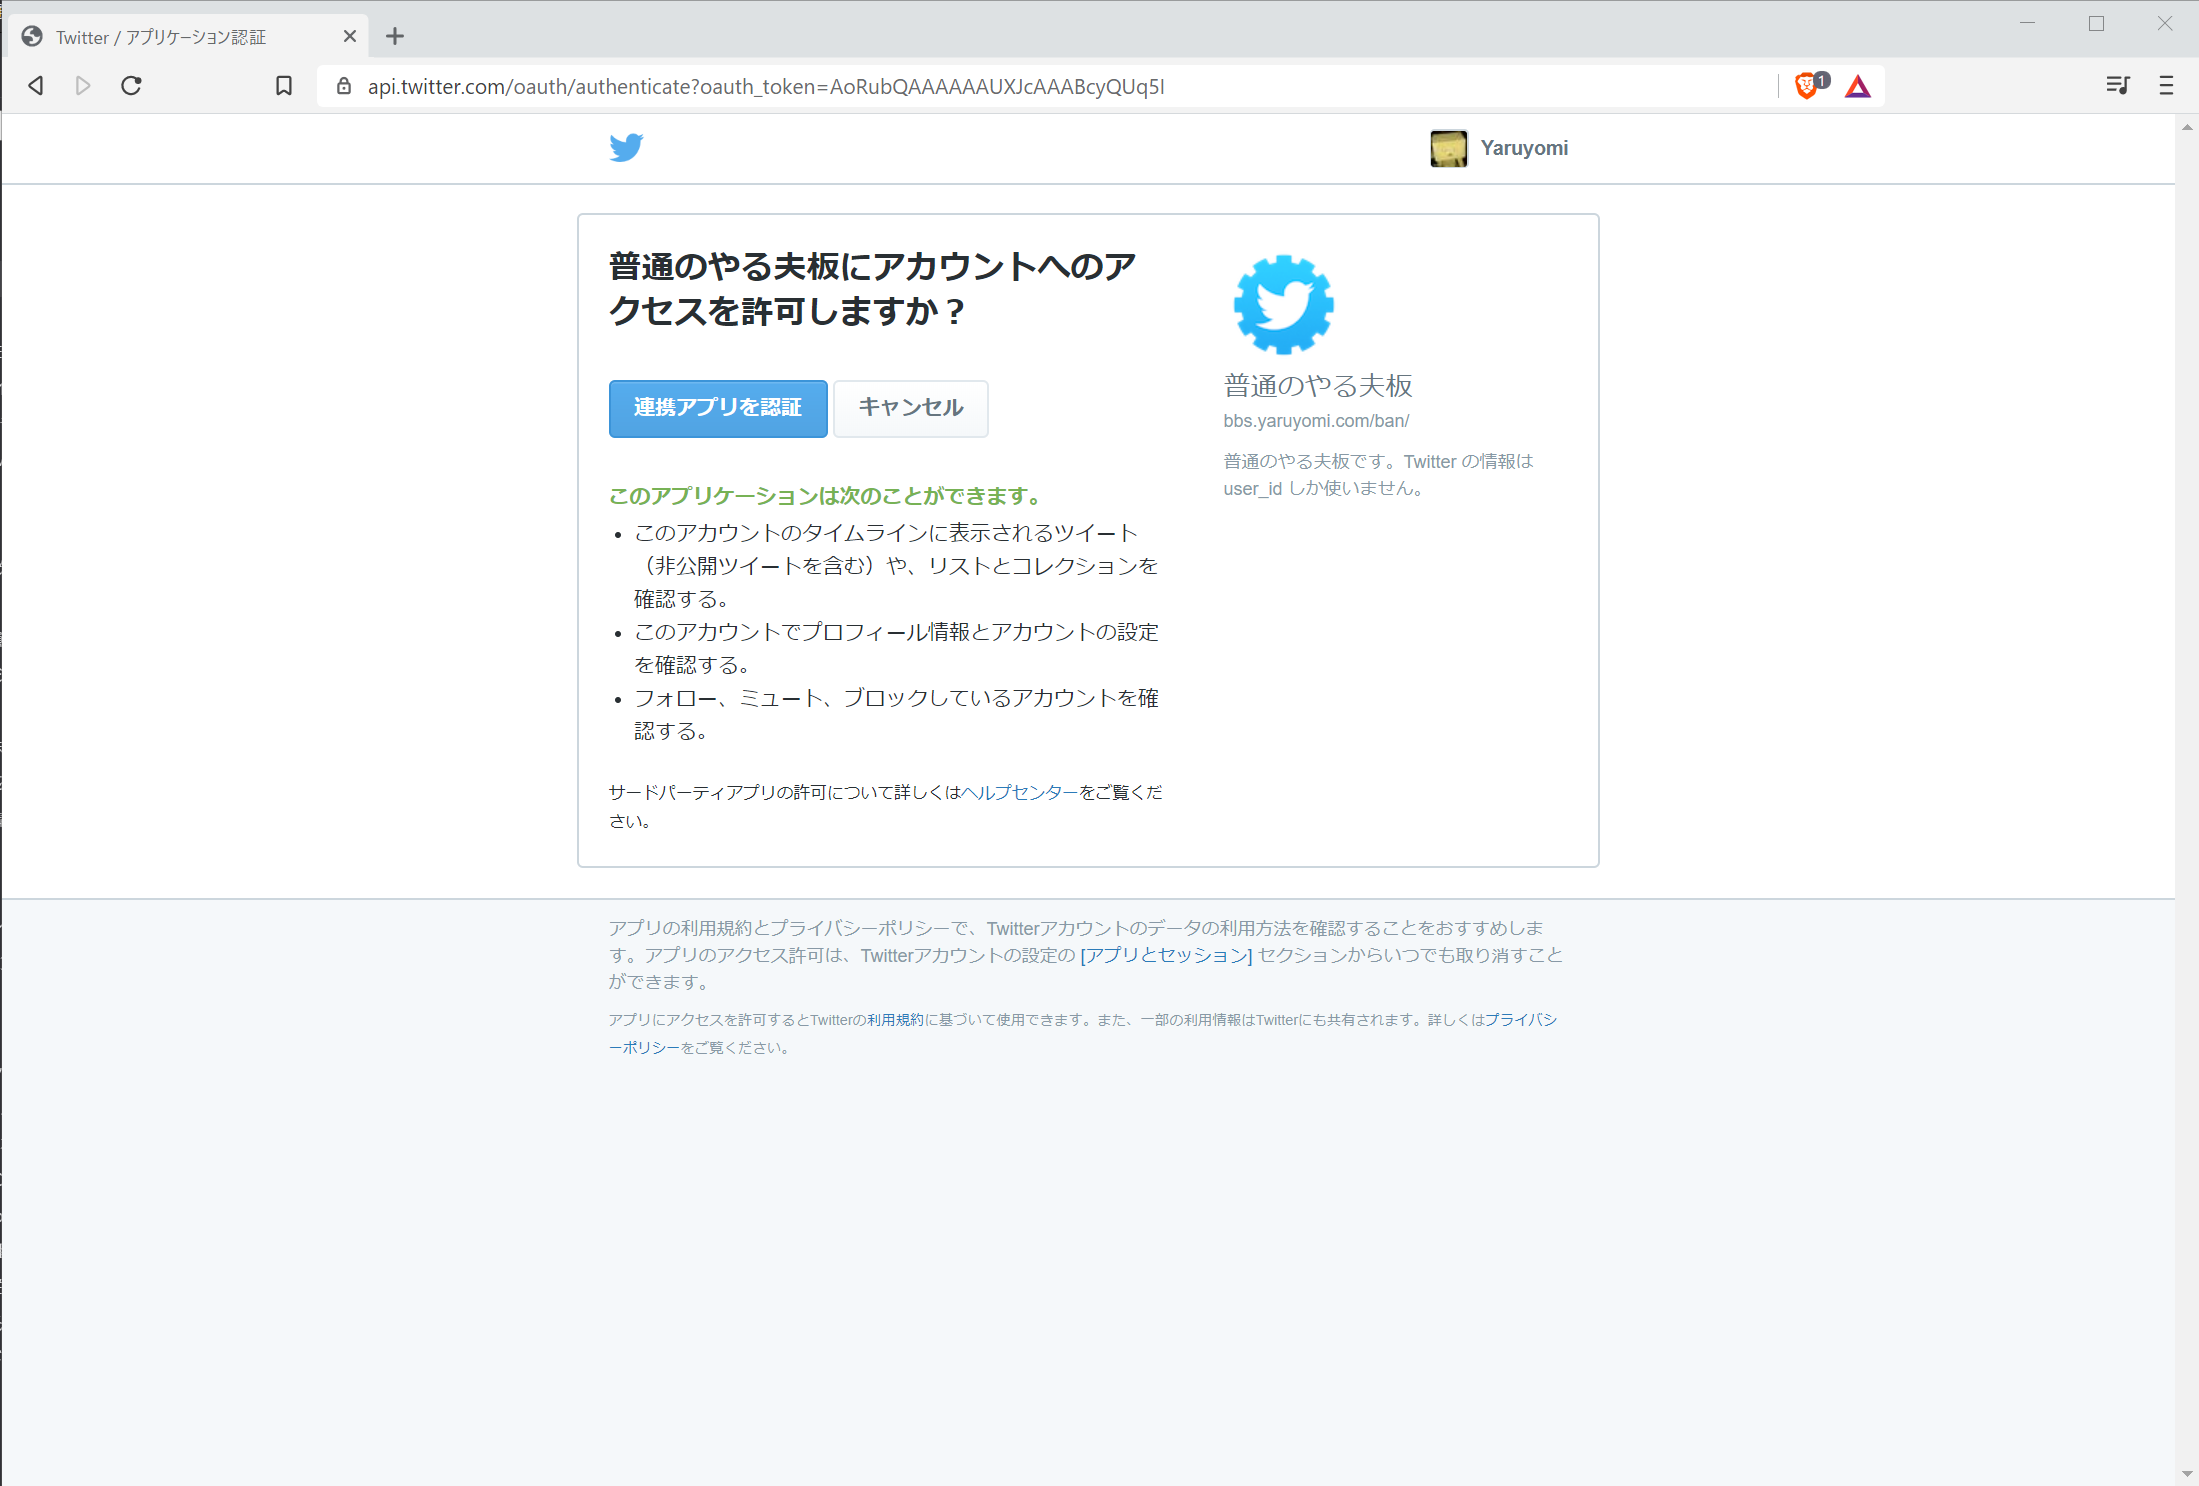Screen dimensions: 2199x1486
Task: Open the 利用規約 link
Action: click(894, 1019)
